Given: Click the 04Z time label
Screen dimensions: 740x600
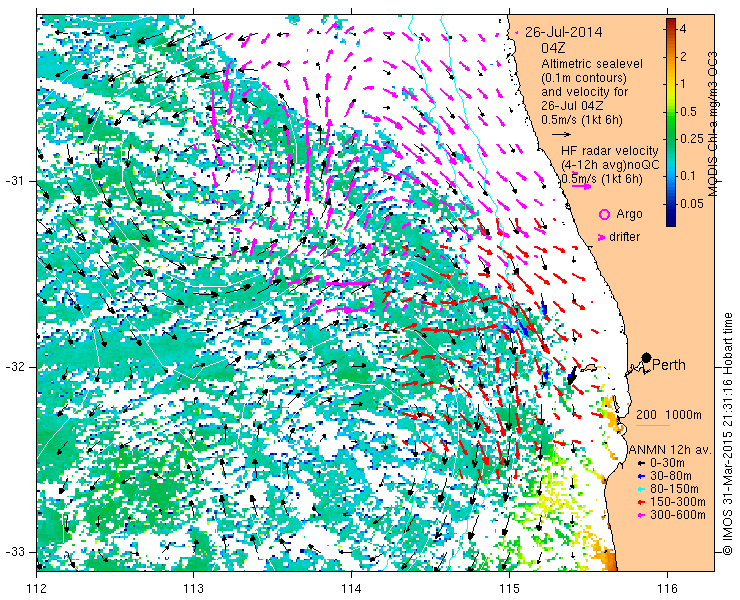Looking at the screenshot, I should pos(553,48).
